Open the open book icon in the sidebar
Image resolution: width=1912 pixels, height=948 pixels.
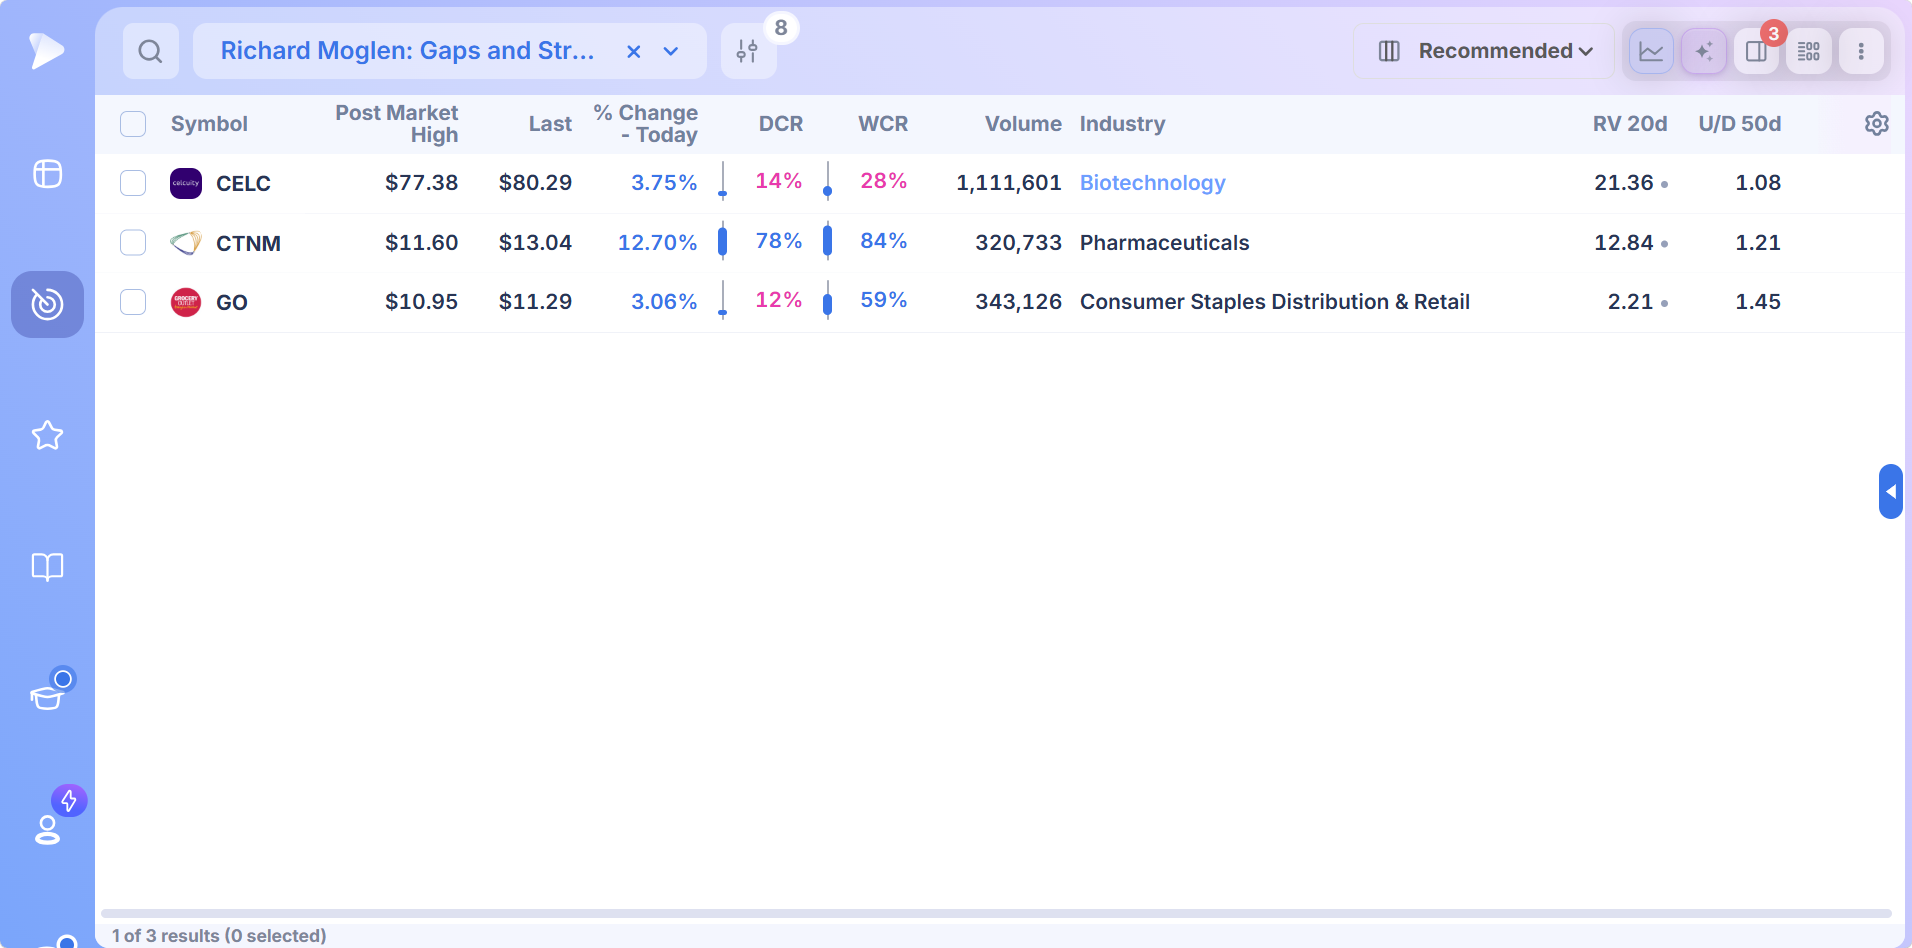tap(47, 567)
